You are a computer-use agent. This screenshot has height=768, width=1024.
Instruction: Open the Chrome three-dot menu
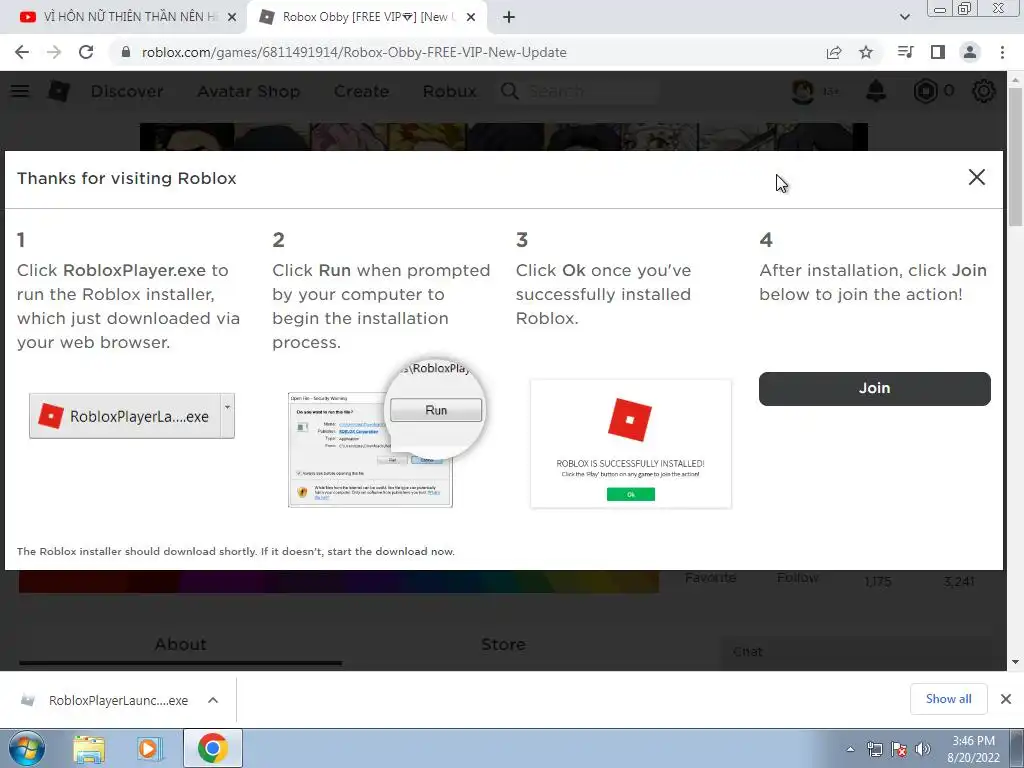pos(1002,52)
